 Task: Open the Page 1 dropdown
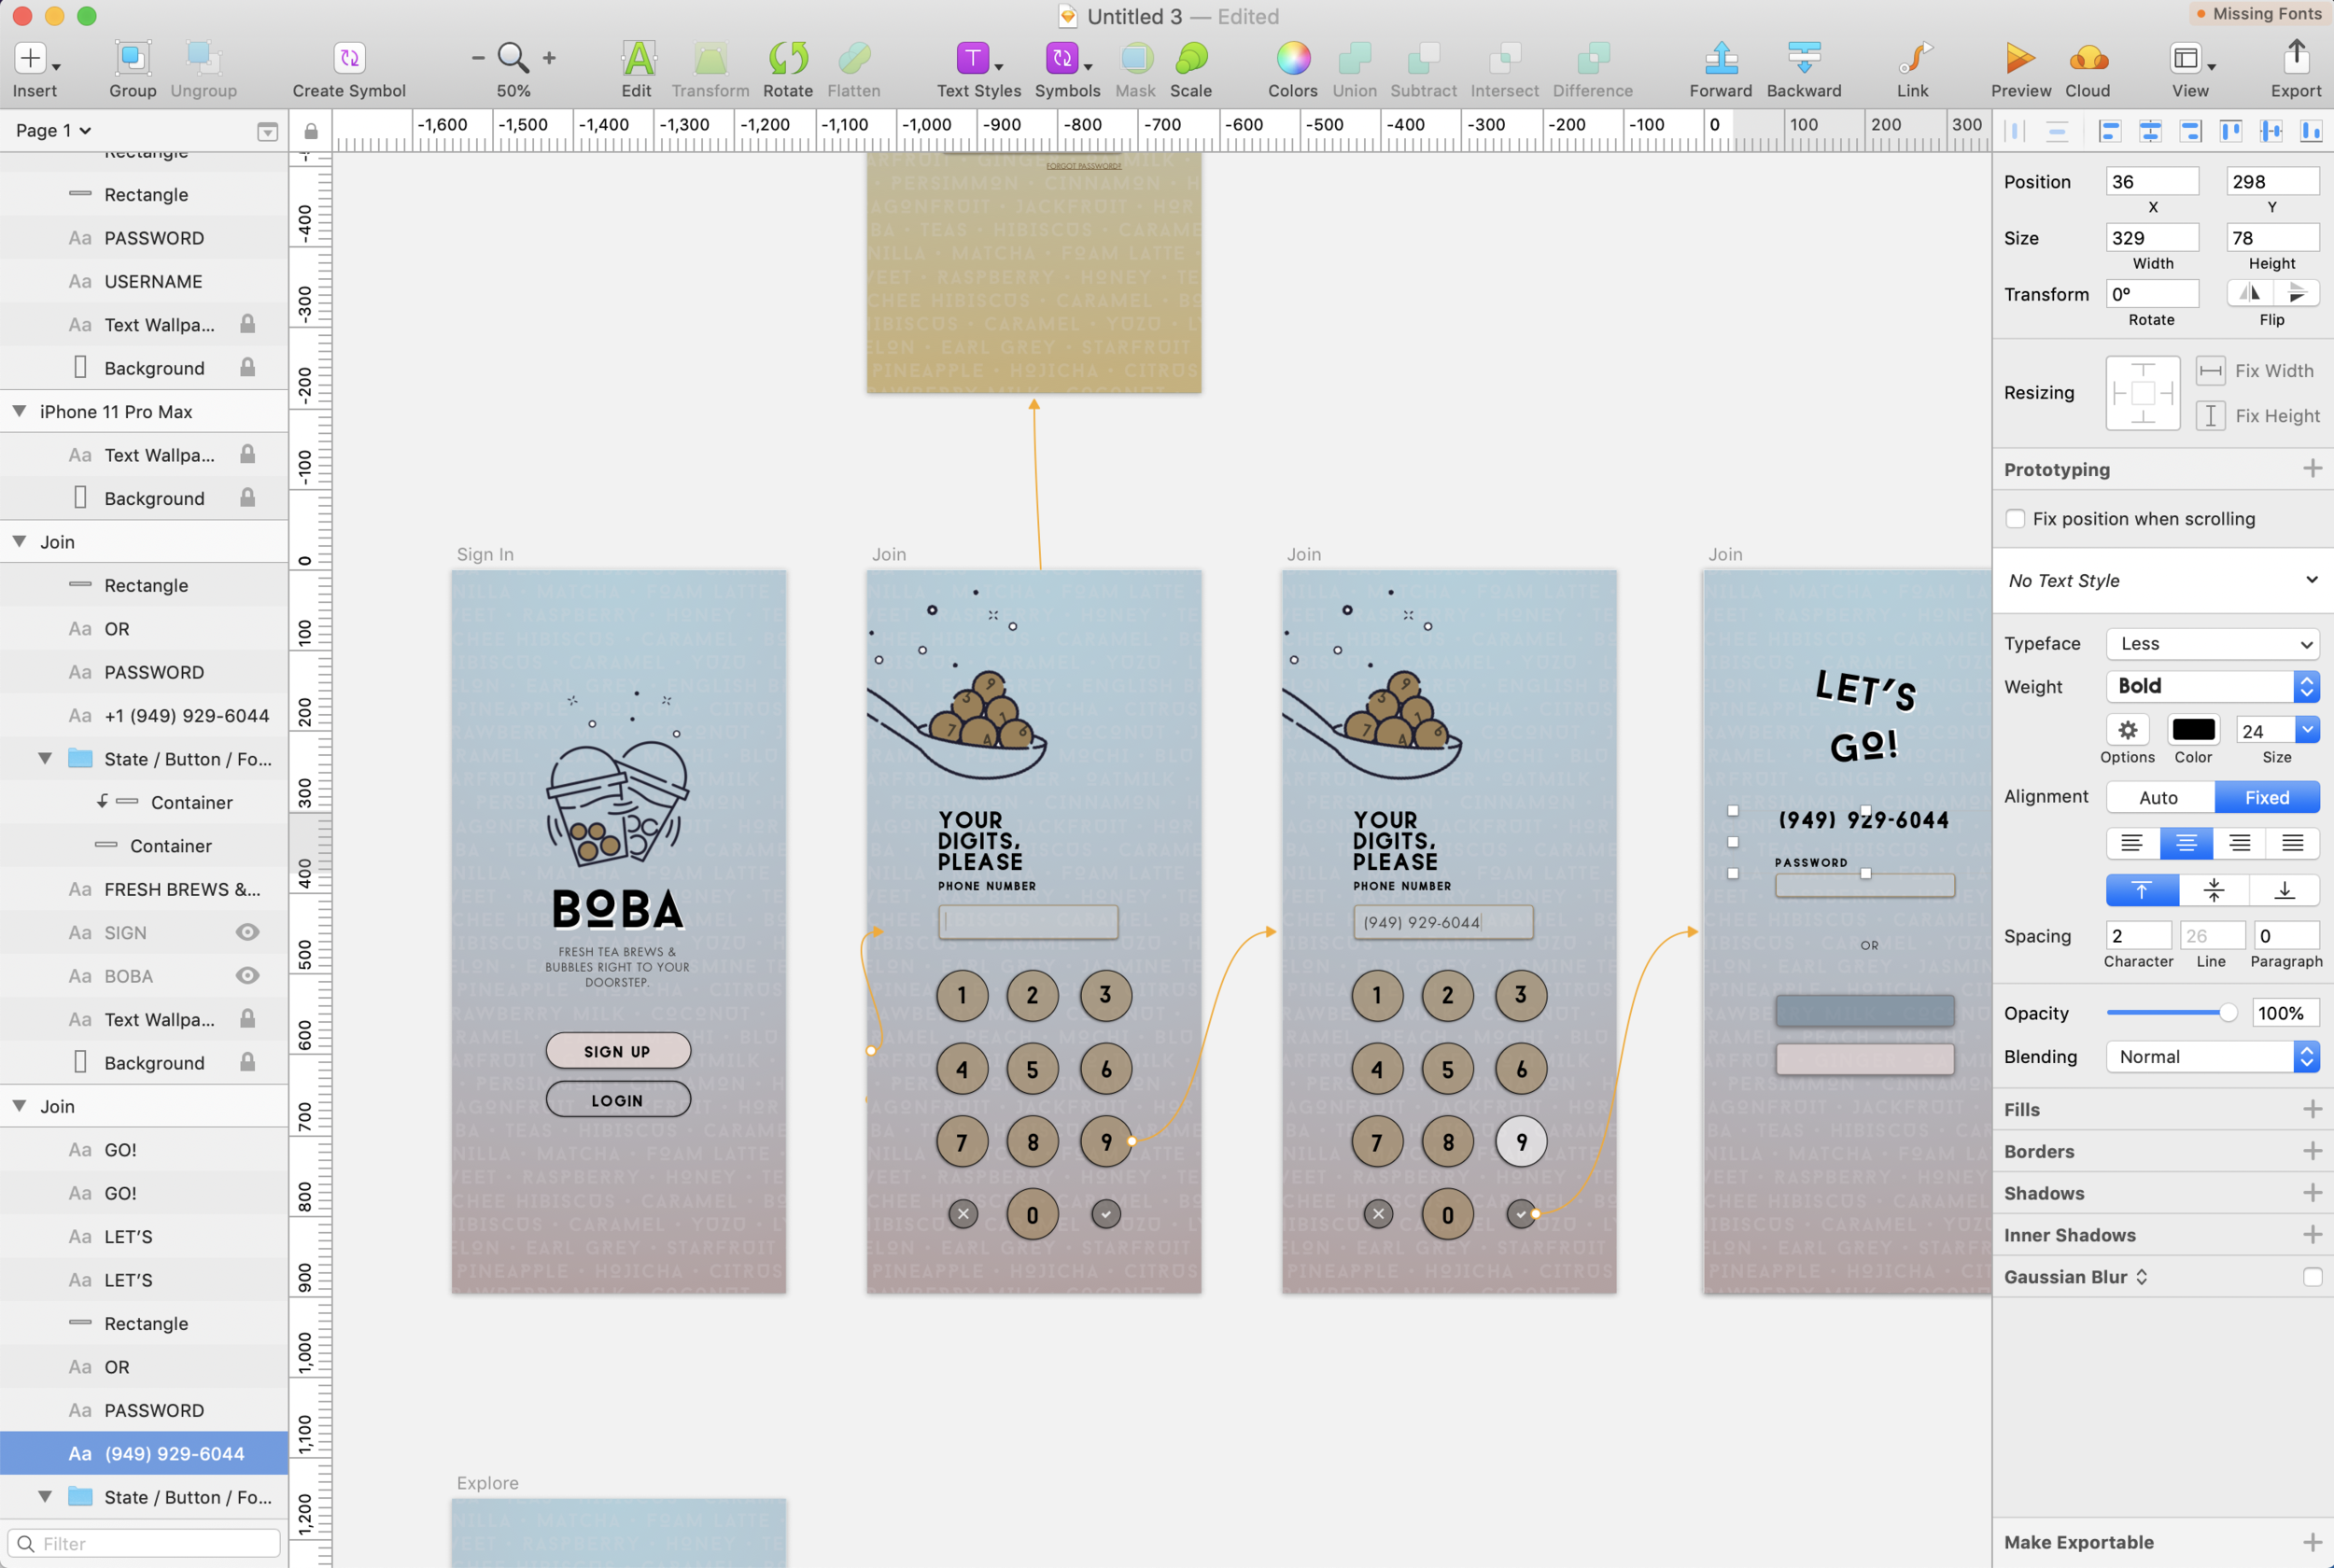point(53,131)
